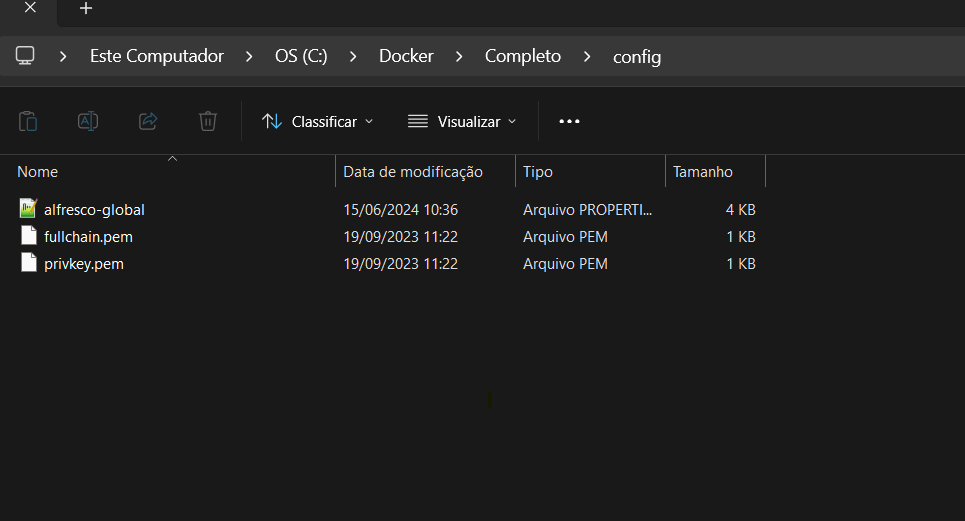
Task: Click the computer monitor icon in address bar
Action: (x=26, y=56)
